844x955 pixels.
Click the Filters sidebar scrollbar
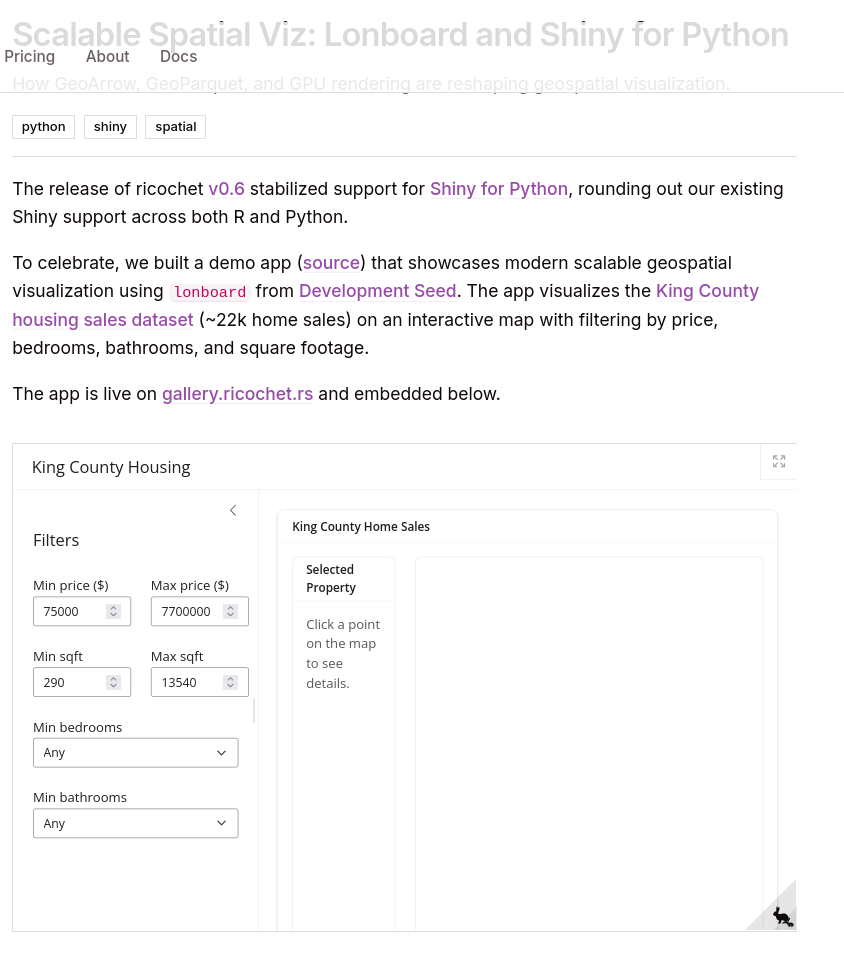click(254, 711)
